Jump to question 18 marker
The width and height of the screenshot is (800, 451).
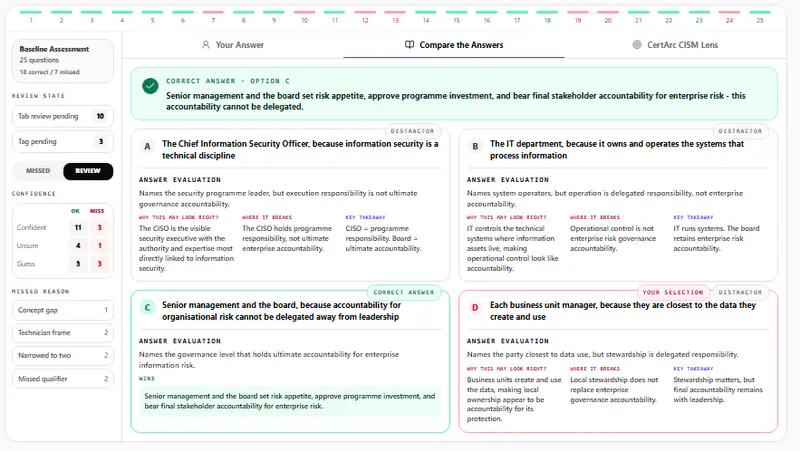(547, 16)
